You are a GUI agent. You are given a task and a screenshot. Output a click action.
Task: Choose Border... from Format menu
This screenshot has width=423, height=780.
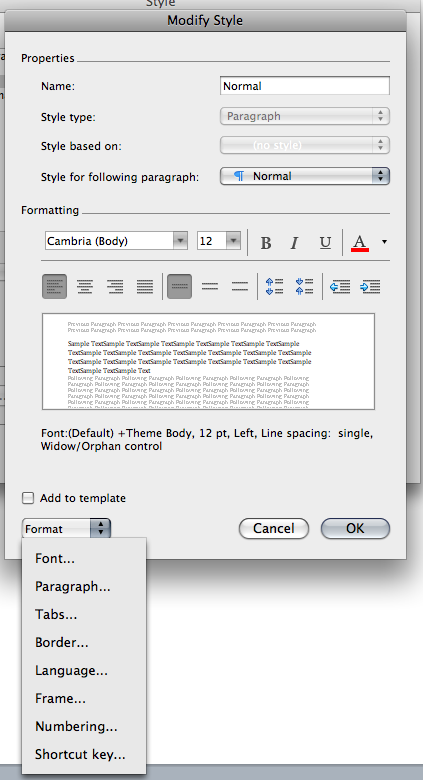click(84, 642)
